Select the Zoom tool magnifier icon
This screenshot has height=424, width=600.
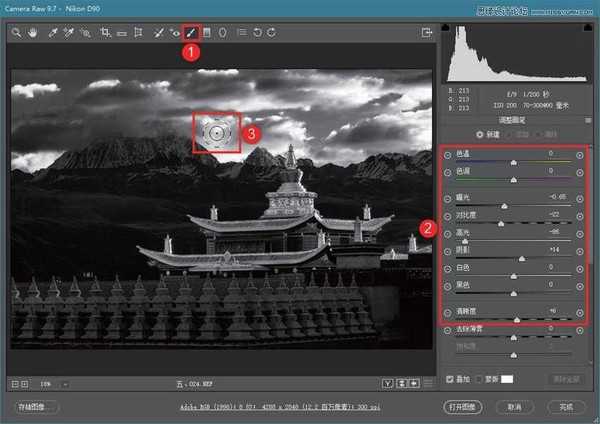pos(17,33)
